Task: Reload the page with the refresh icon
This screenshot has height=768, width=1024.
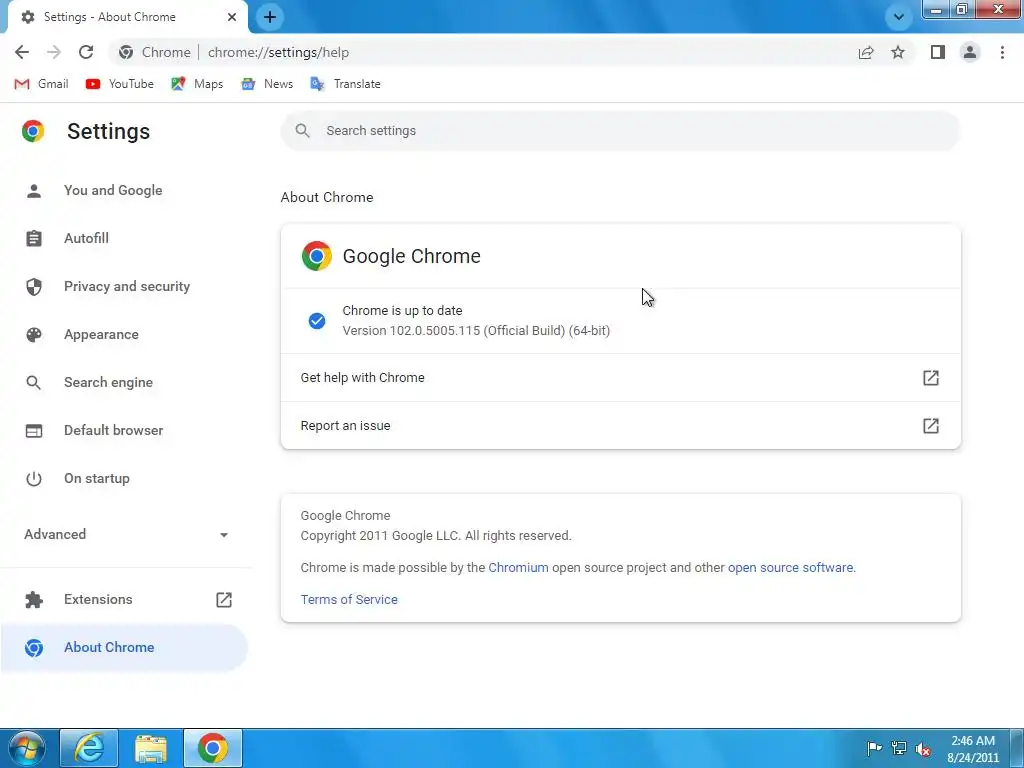Action: point(86,52)
